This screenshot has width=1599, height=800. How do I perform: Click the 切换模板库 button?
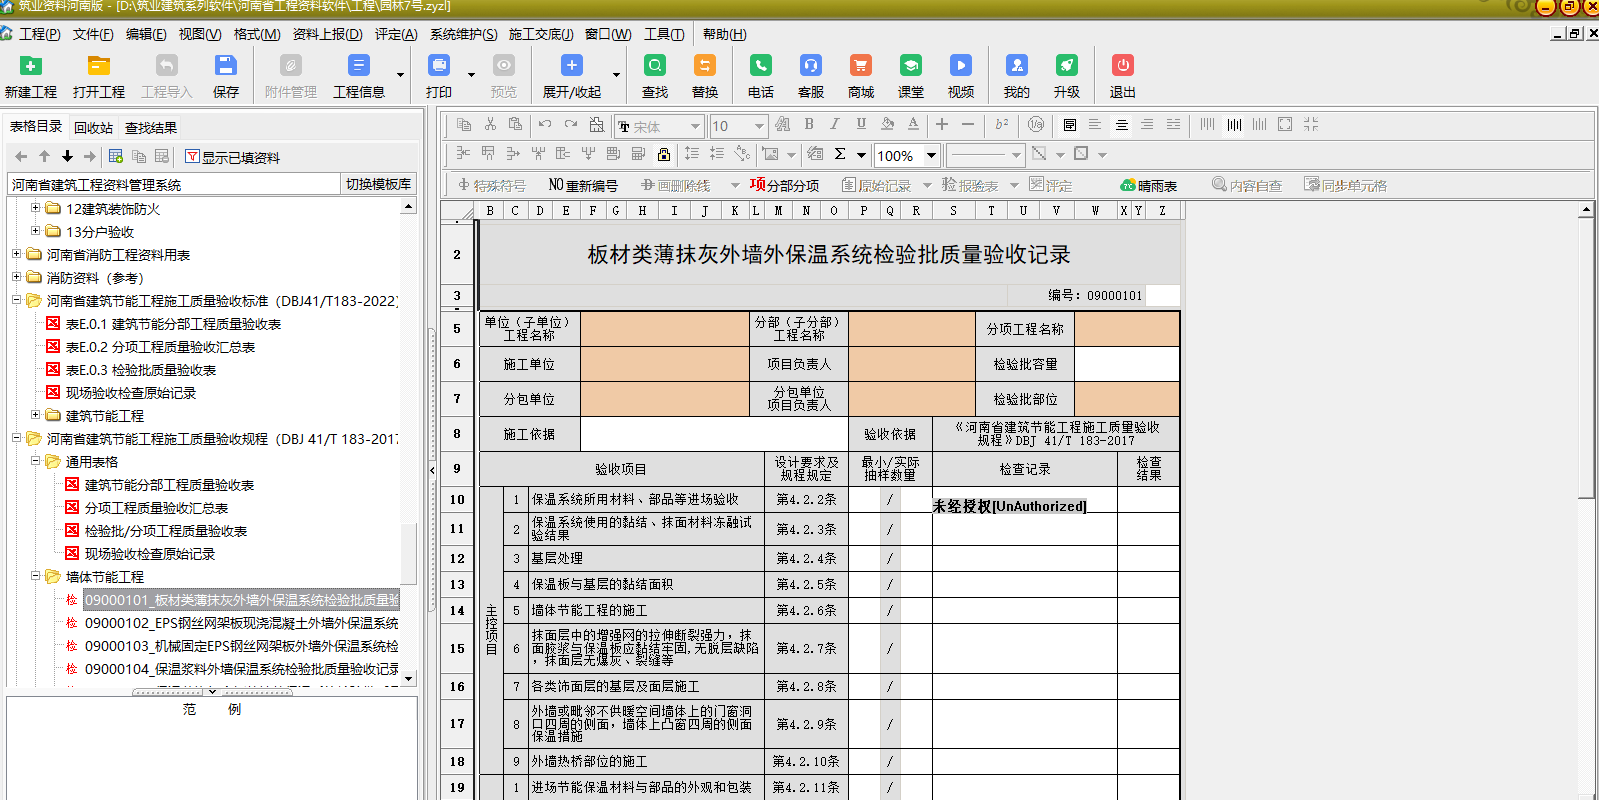click(378, 184)
